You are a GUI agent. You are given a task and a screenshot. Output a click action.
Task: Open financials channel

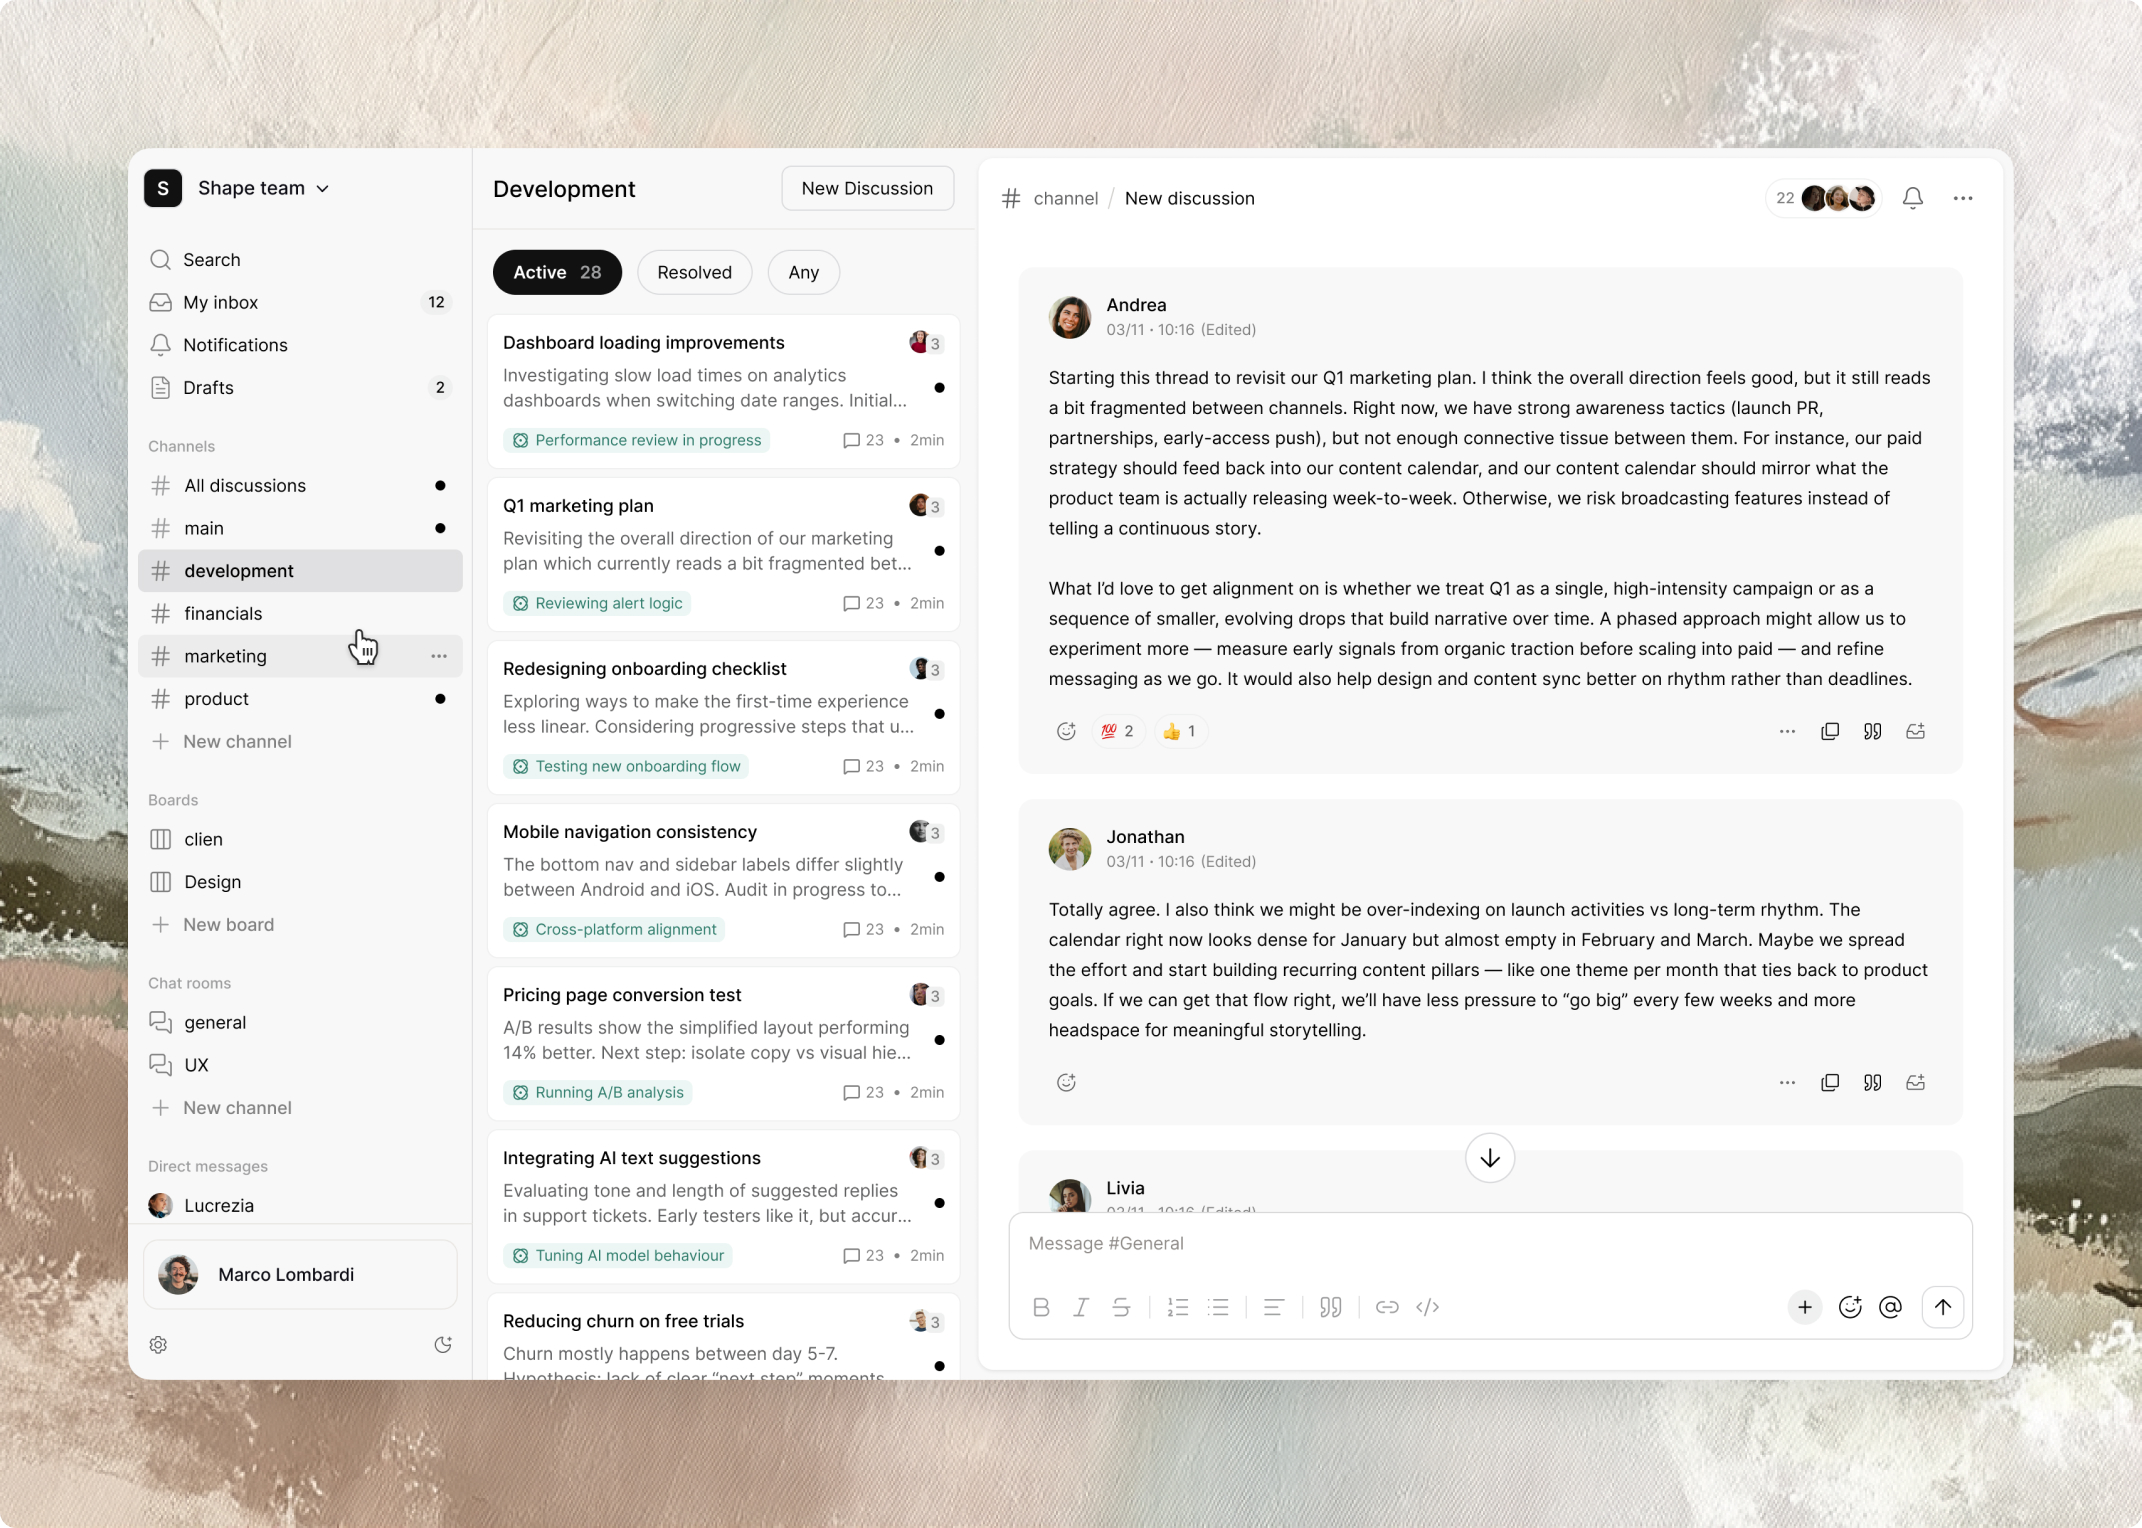click(x=223, y=613)
